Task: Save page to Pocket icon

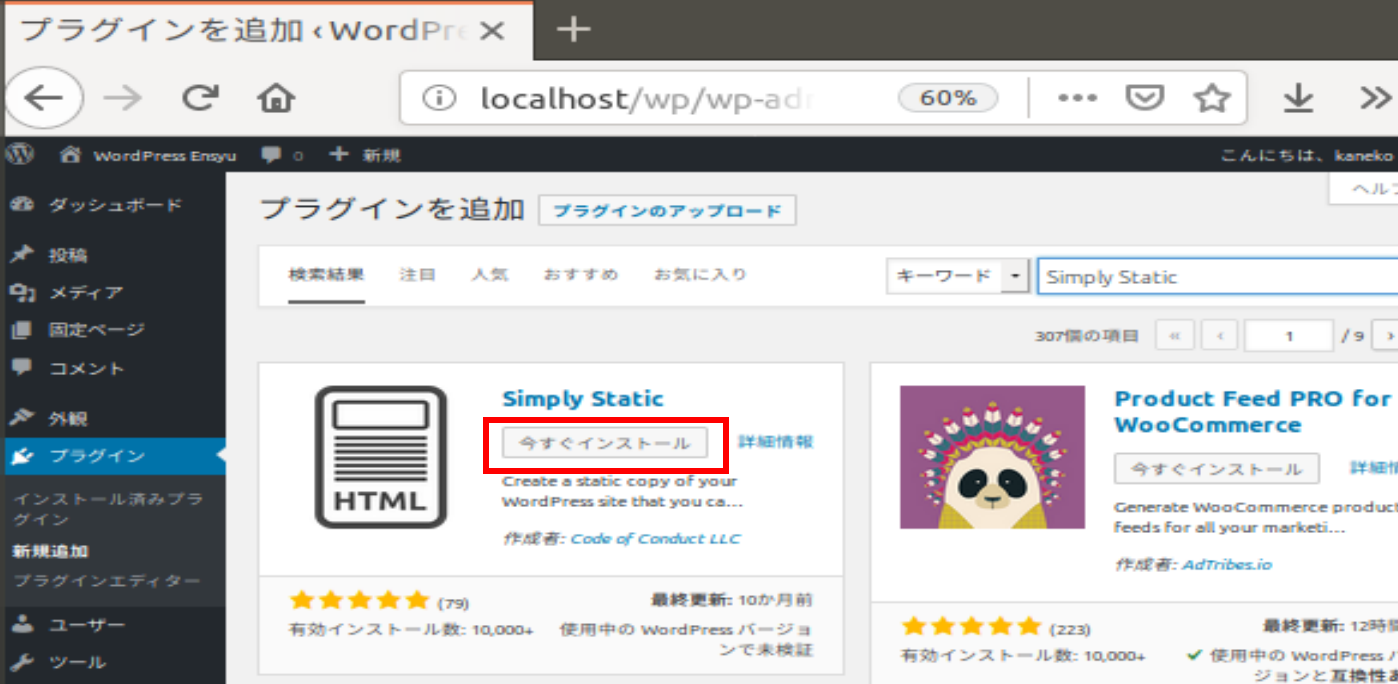Action: point(1144,98)
